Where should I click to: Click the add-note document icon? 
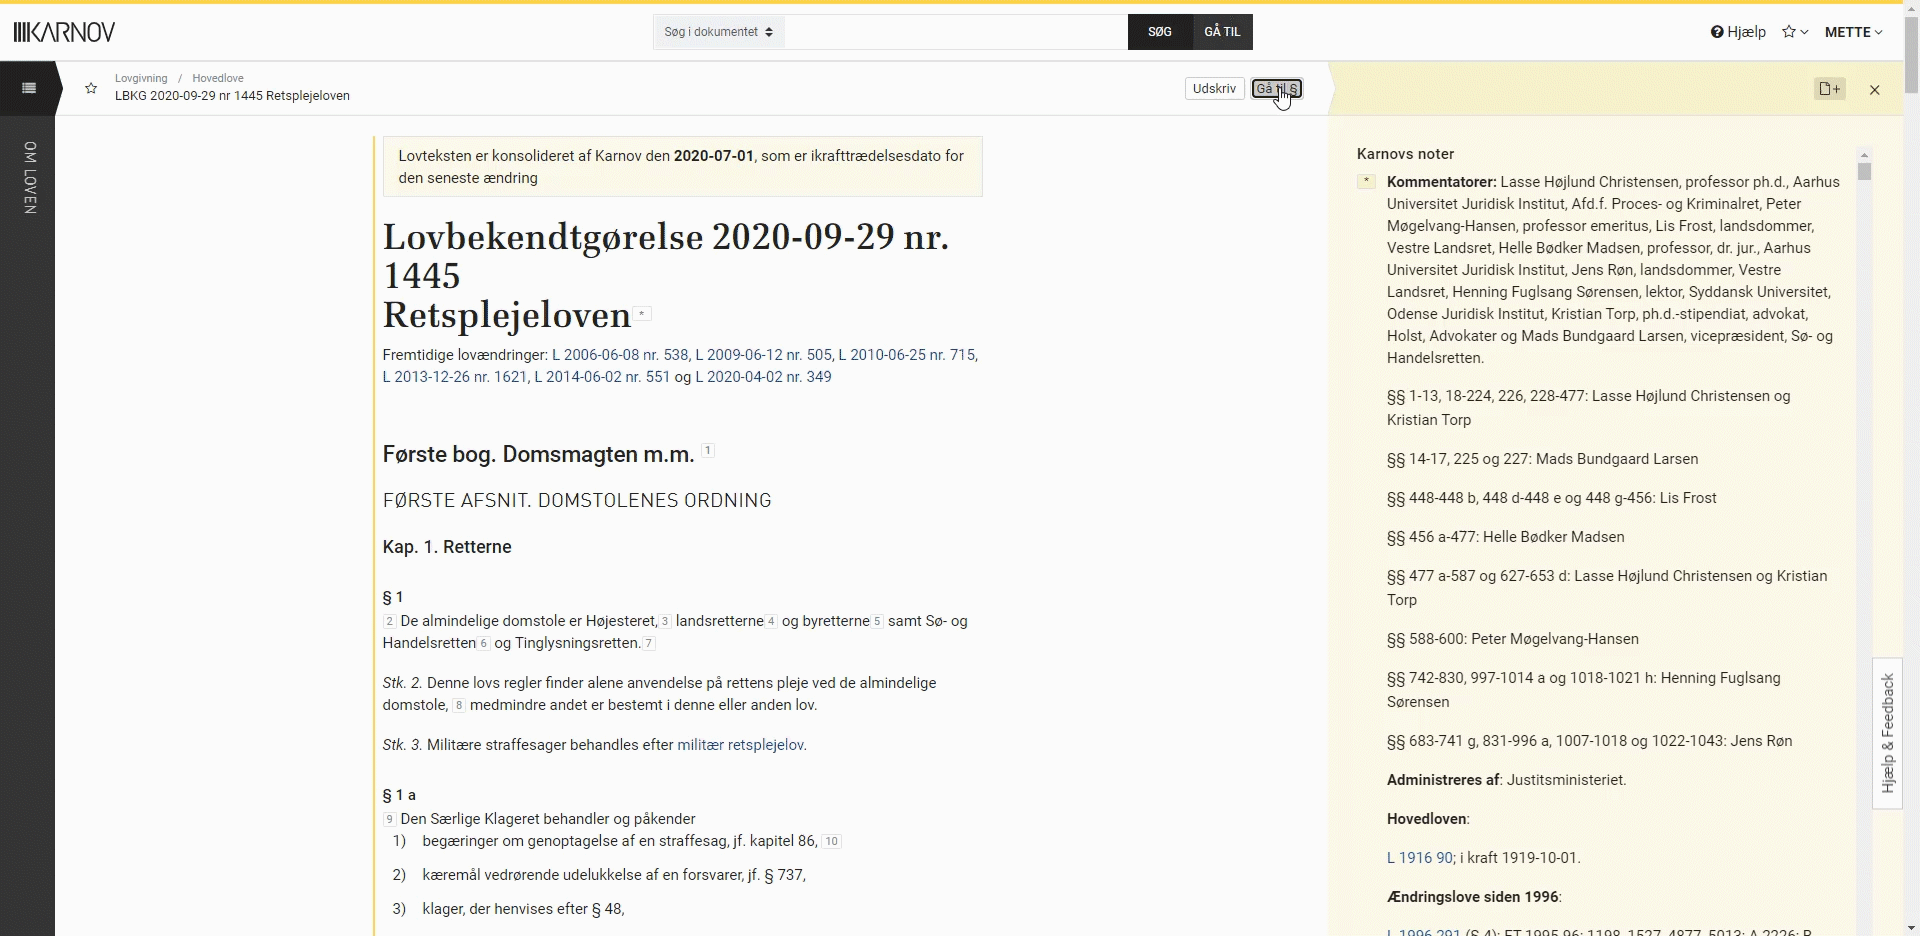point(1829,89)
